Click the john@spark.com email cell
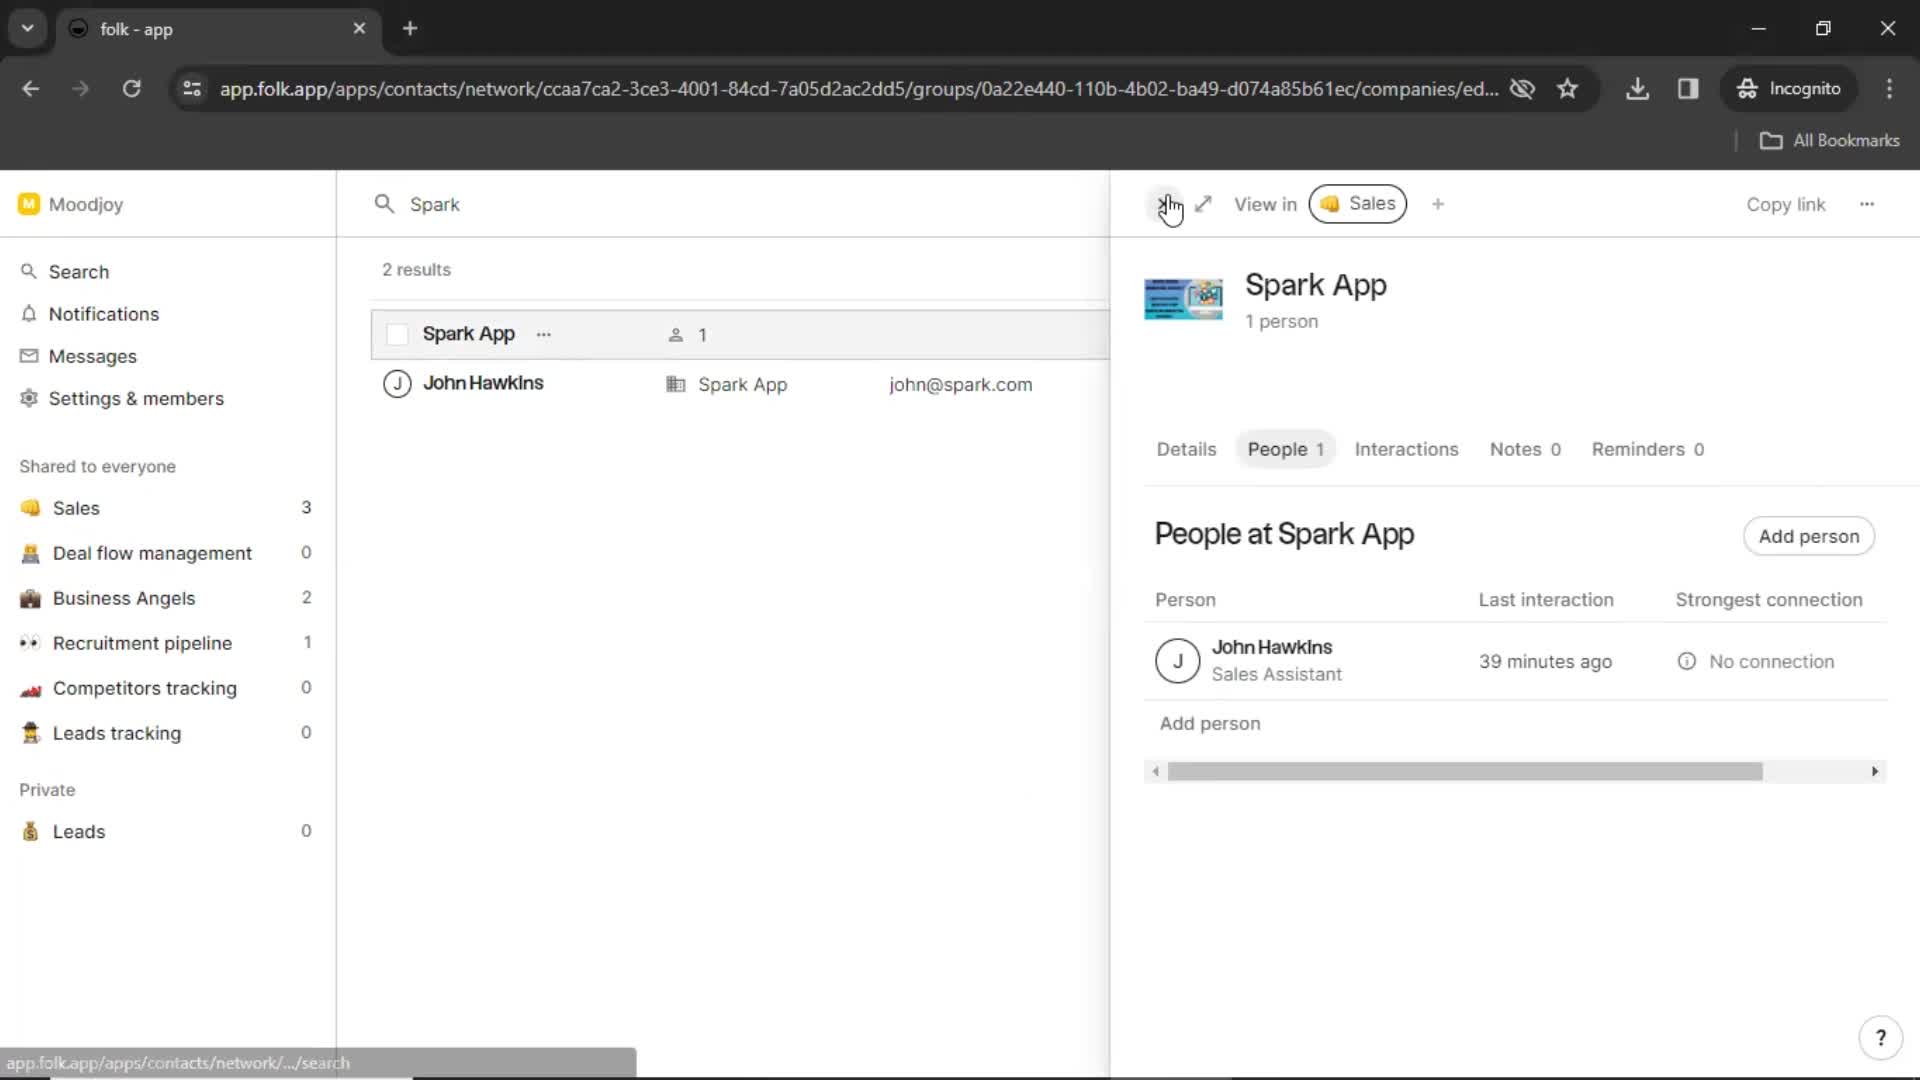This screenshot has height=1080, width=1920. 960,385
